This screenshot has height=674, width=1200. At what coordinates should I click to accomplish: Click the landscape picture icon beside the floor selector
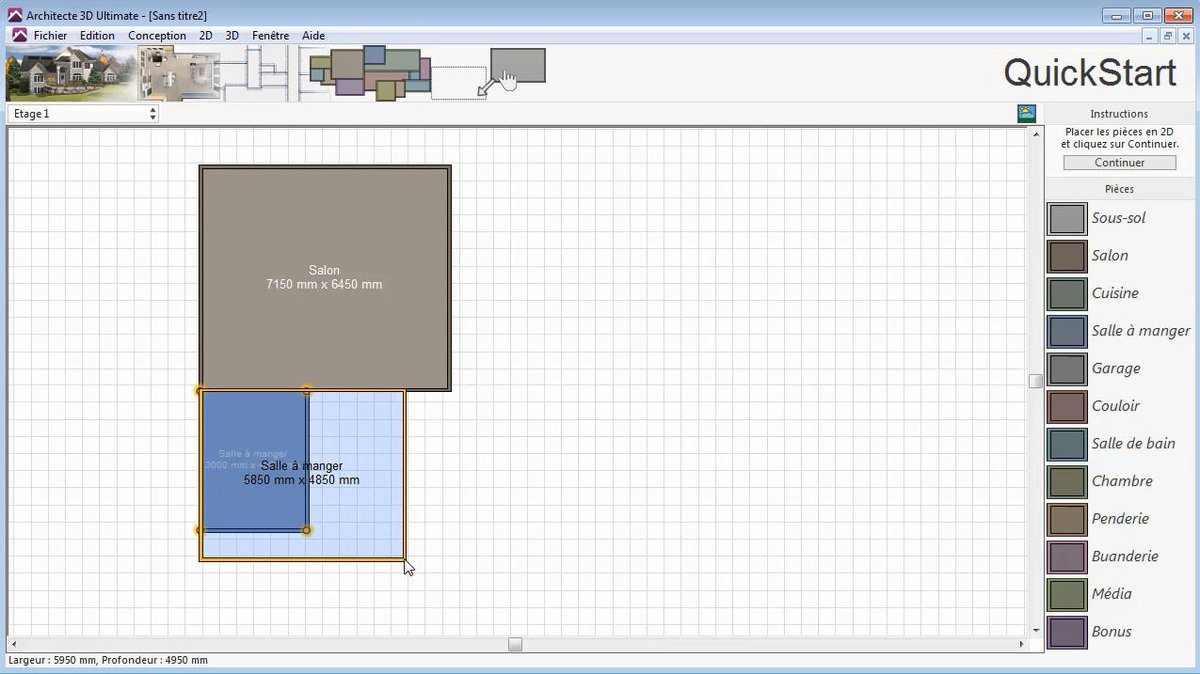(x=1026, y=113)
